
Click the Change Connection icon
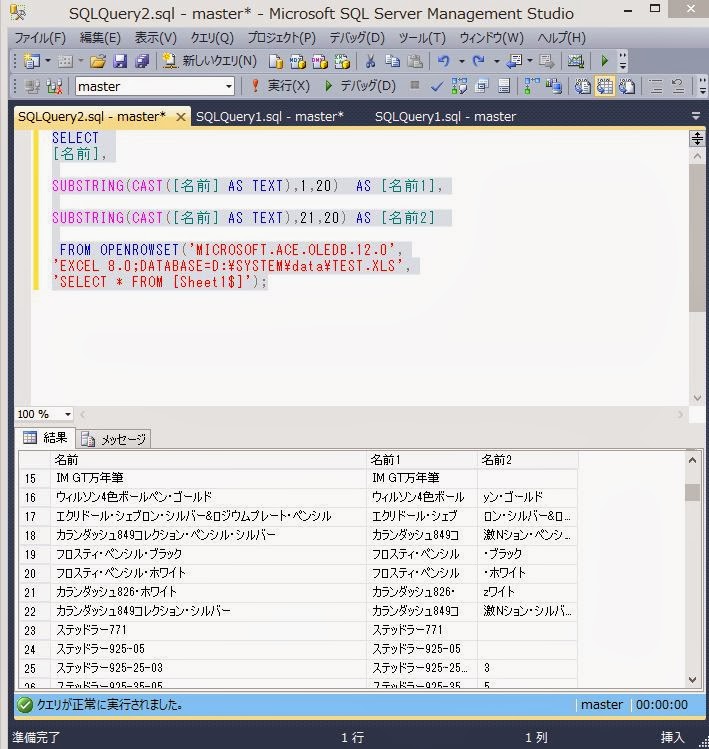click(x=54, y=86)
